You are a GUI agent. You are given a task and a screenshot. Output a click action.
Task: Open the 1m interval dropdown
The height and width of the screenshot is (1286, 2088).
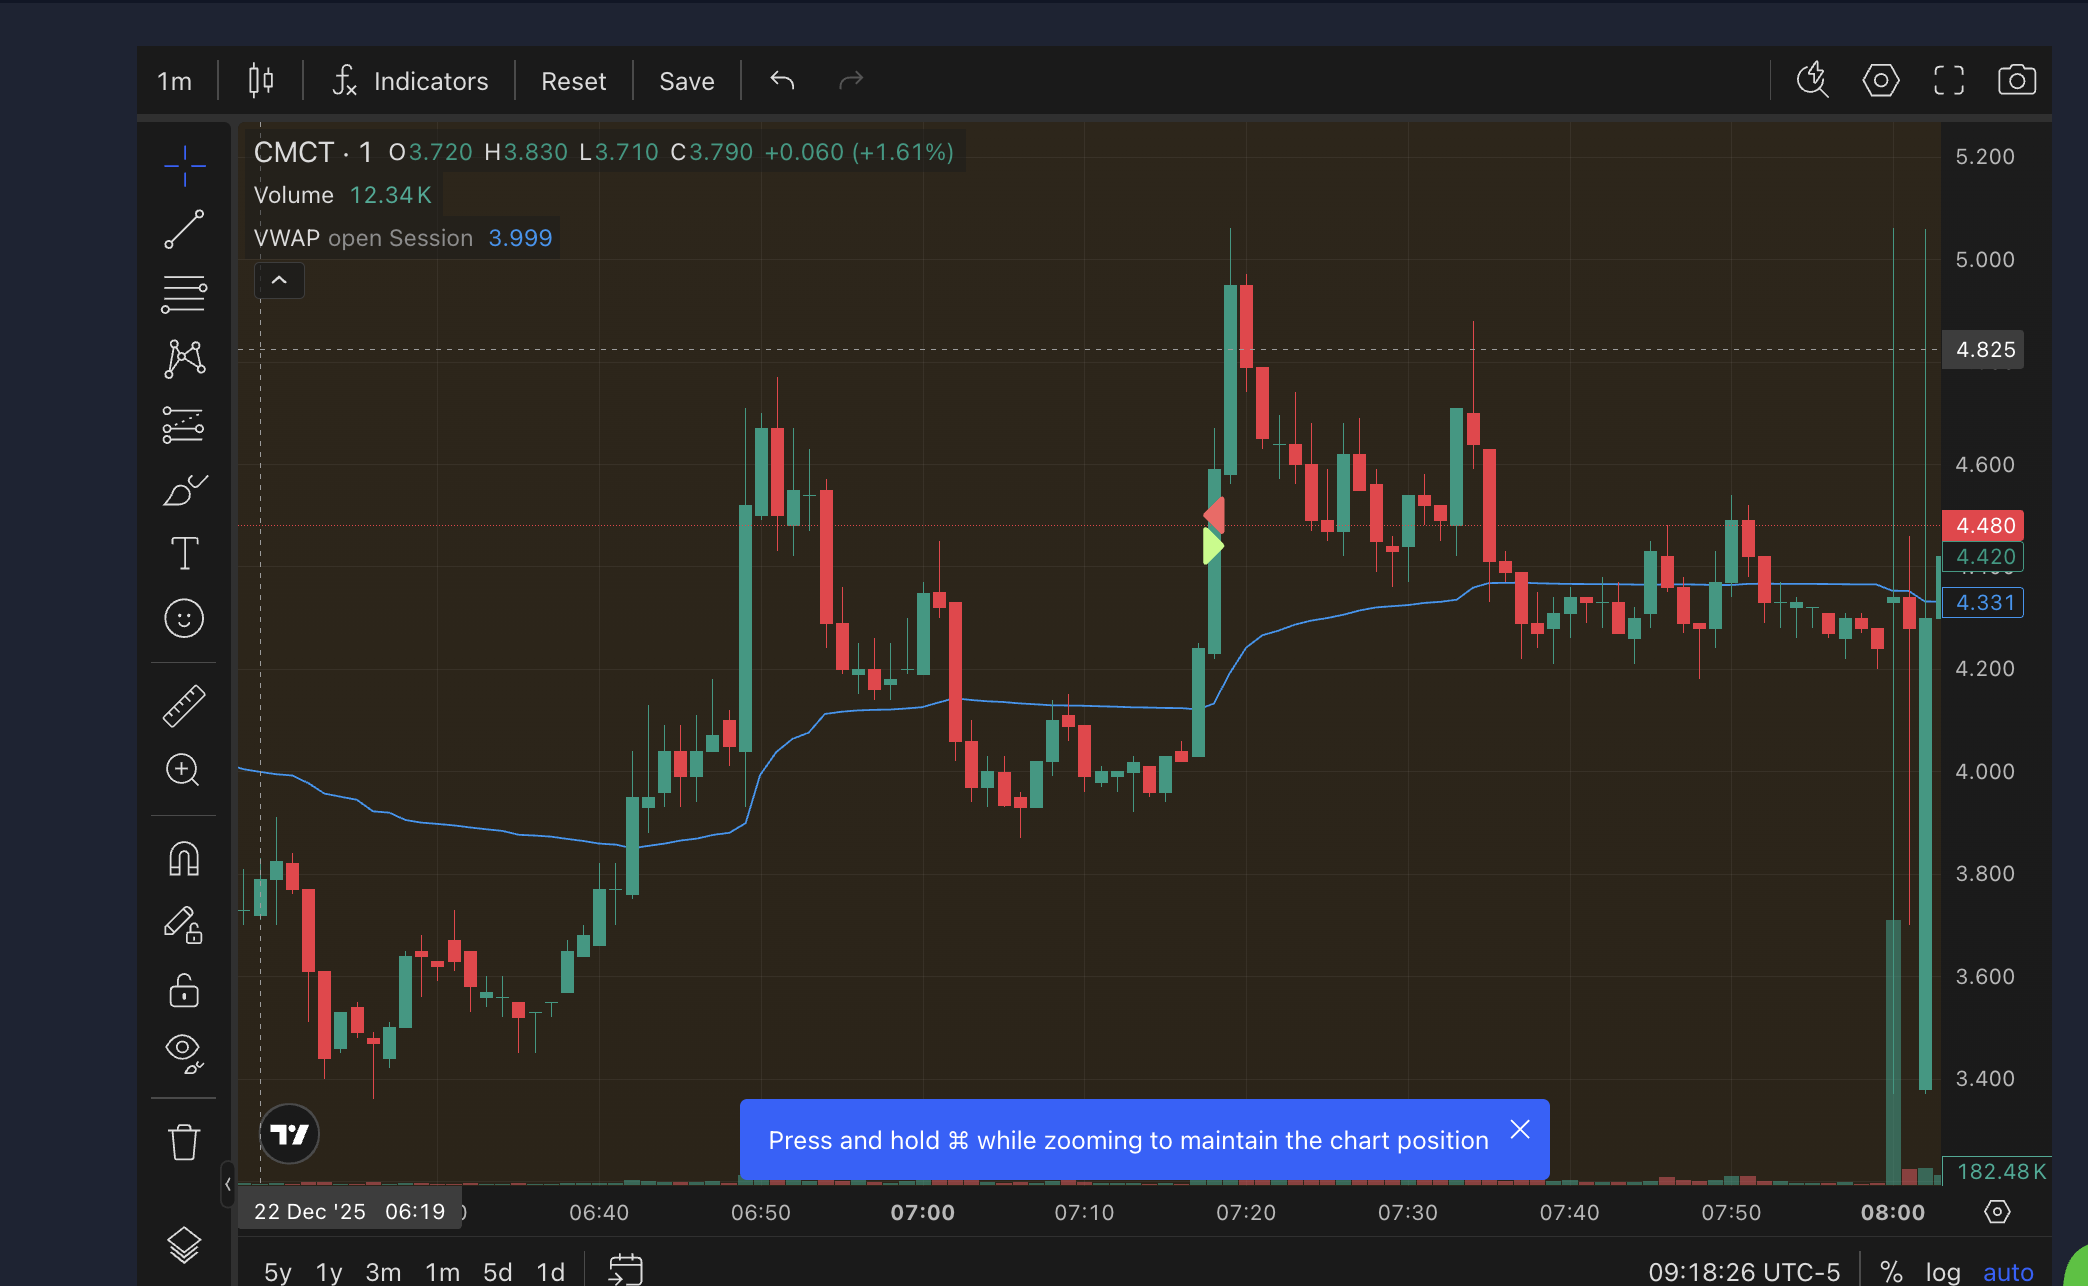tap(175, 81)
